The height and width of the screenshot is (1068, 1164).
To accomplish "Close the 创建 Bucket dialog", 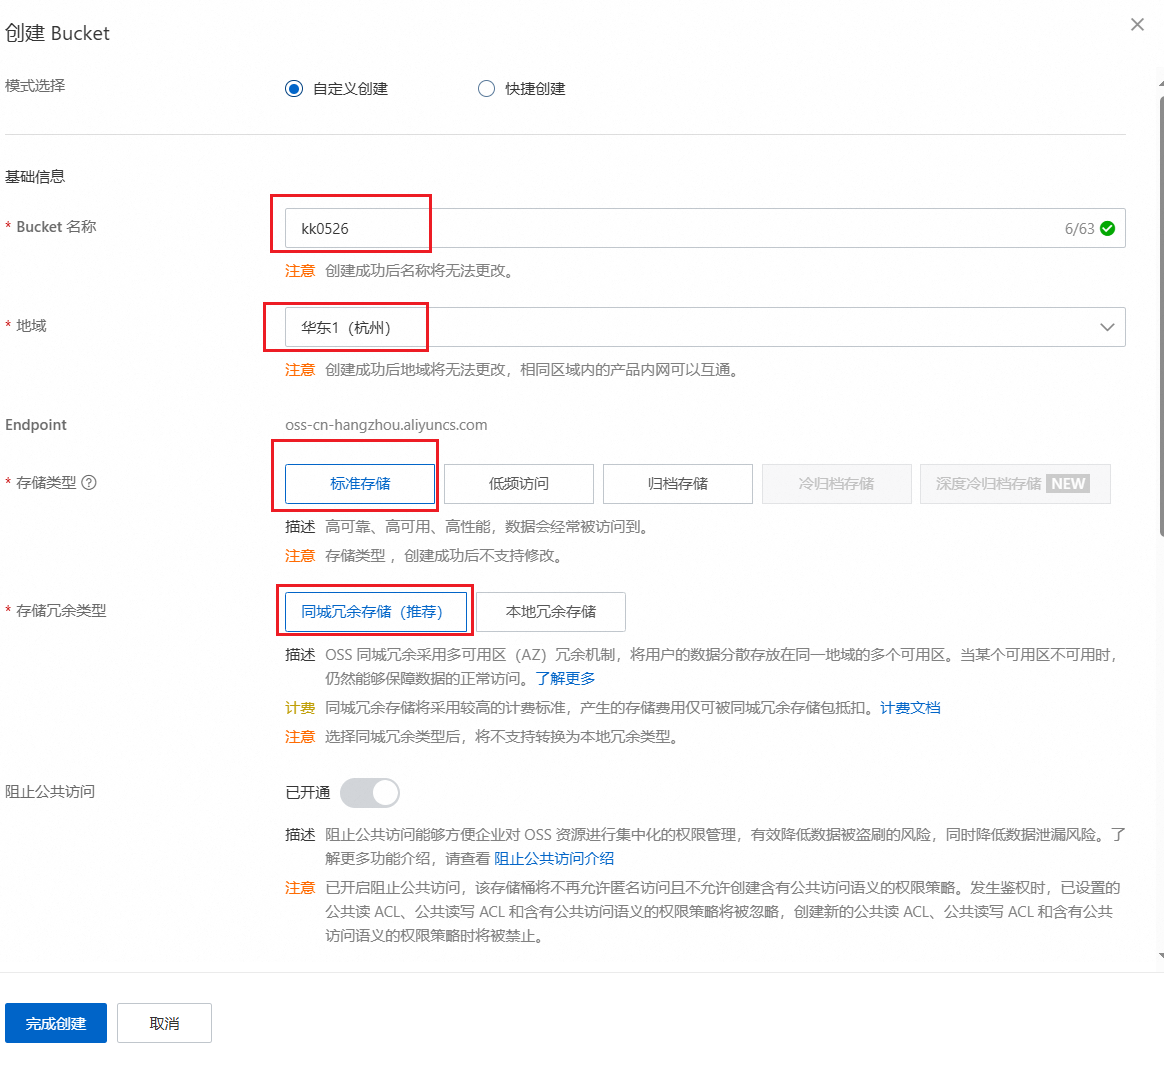I will coord(1137,24).
